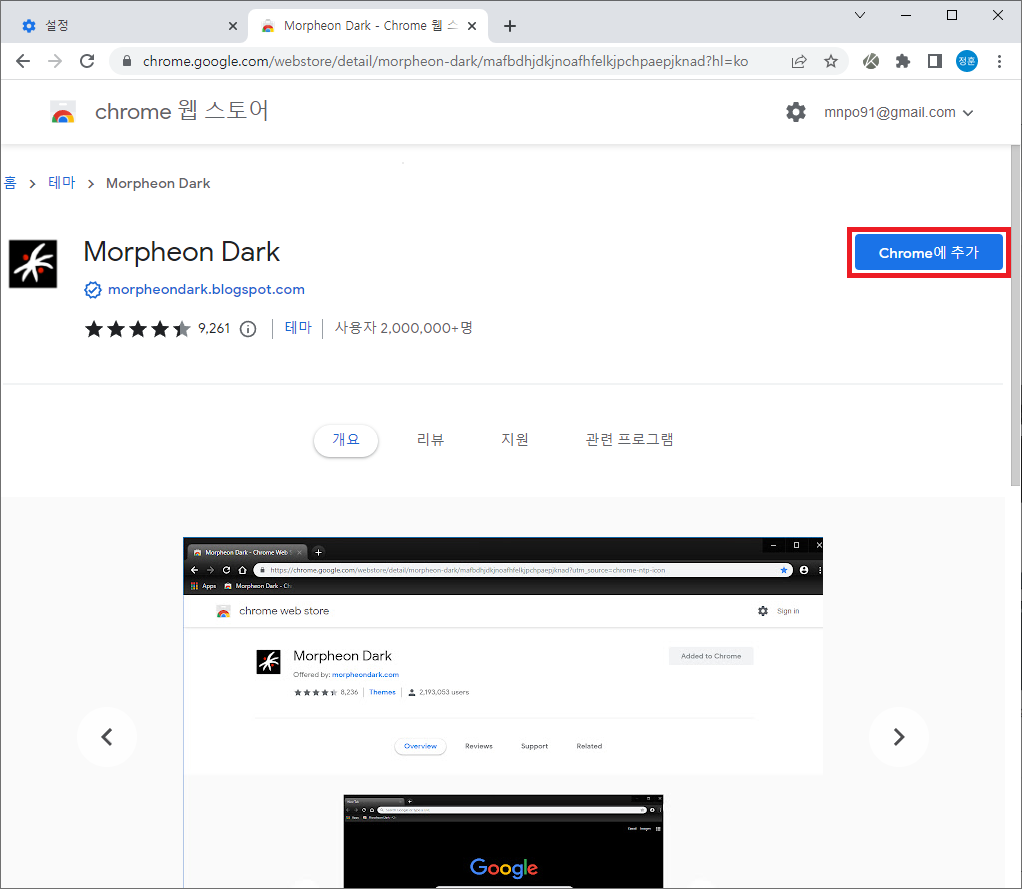This screenshot has height=889, width=1022.
Task: Go to 홈 breadcrumb link
Action: 10,183
